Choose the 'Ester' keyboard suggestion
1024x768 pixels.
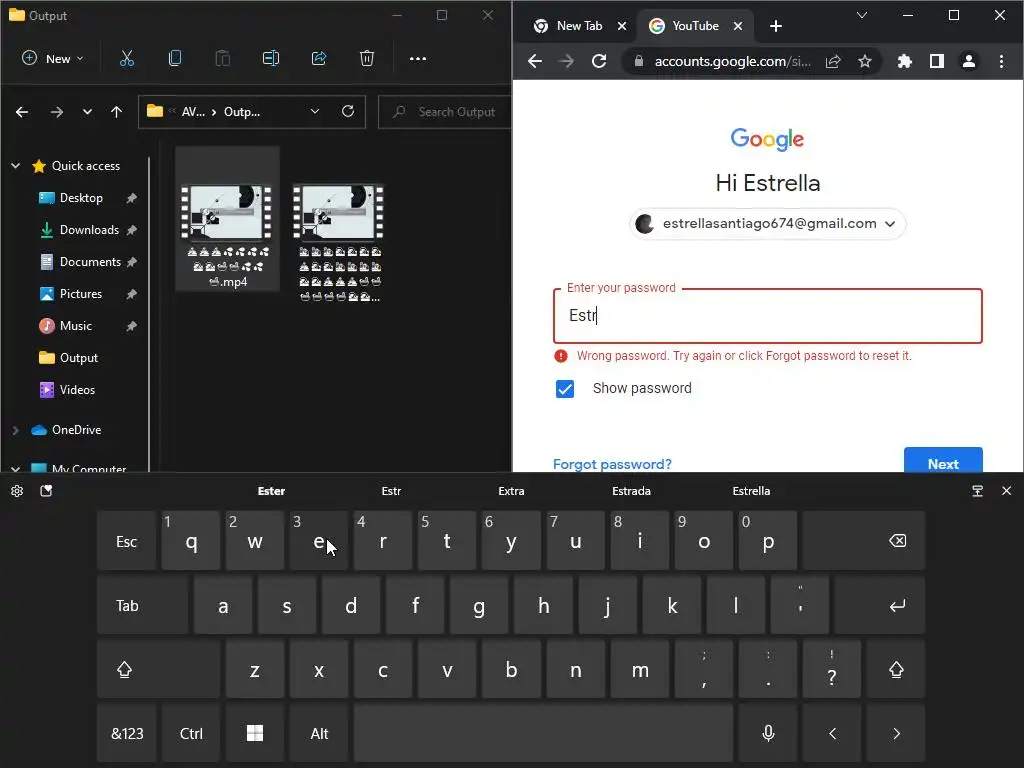pyautogui.click(x=271, y=491)
